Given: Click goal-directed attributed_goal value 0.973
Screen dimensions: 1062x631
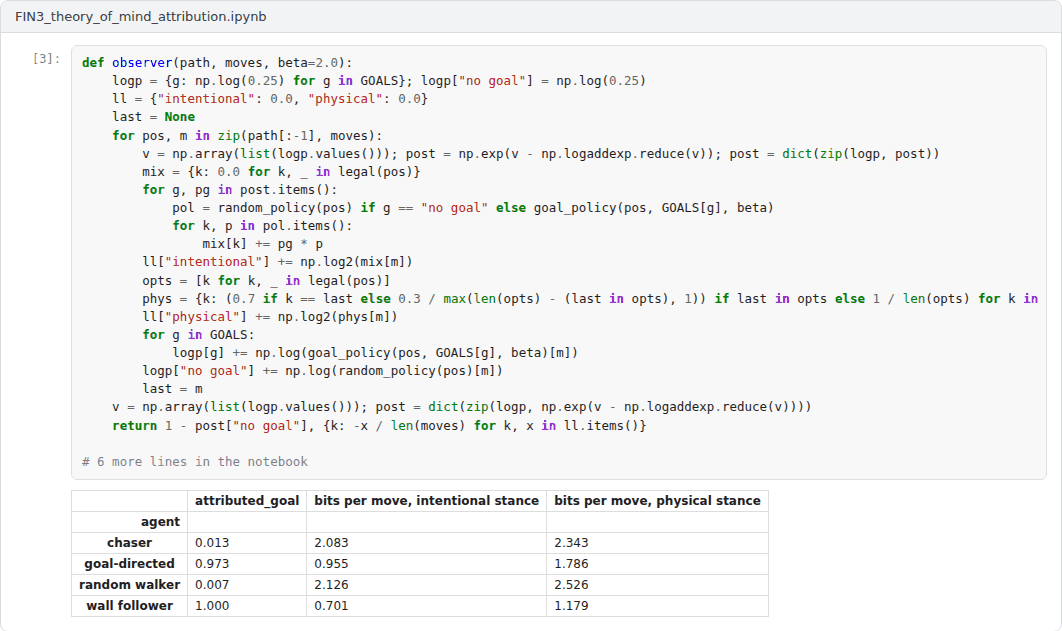Looking at the screenshot, I should click(x=212, y=563).
